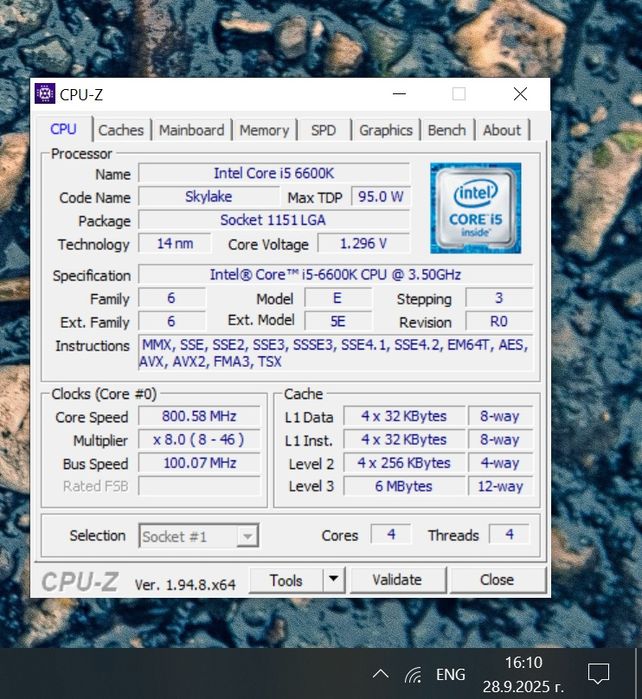
Task: Open the notification center icon
Action: pos(598,674)
